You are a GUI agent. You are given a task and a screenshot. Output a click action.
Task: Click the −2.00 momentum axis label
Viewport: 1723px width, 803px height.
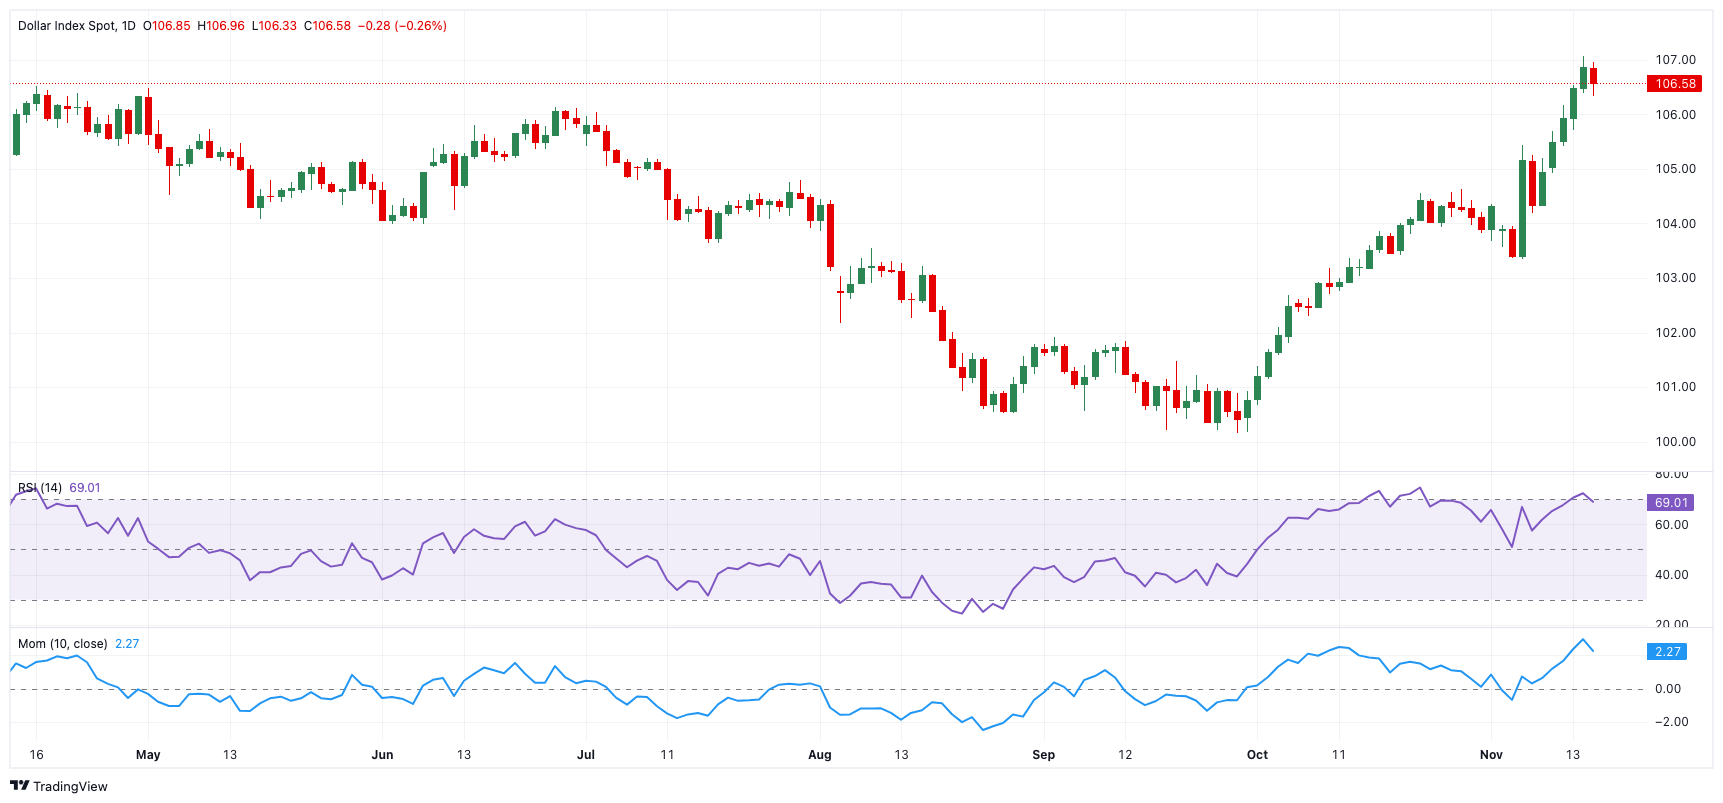pos(1670,722)
